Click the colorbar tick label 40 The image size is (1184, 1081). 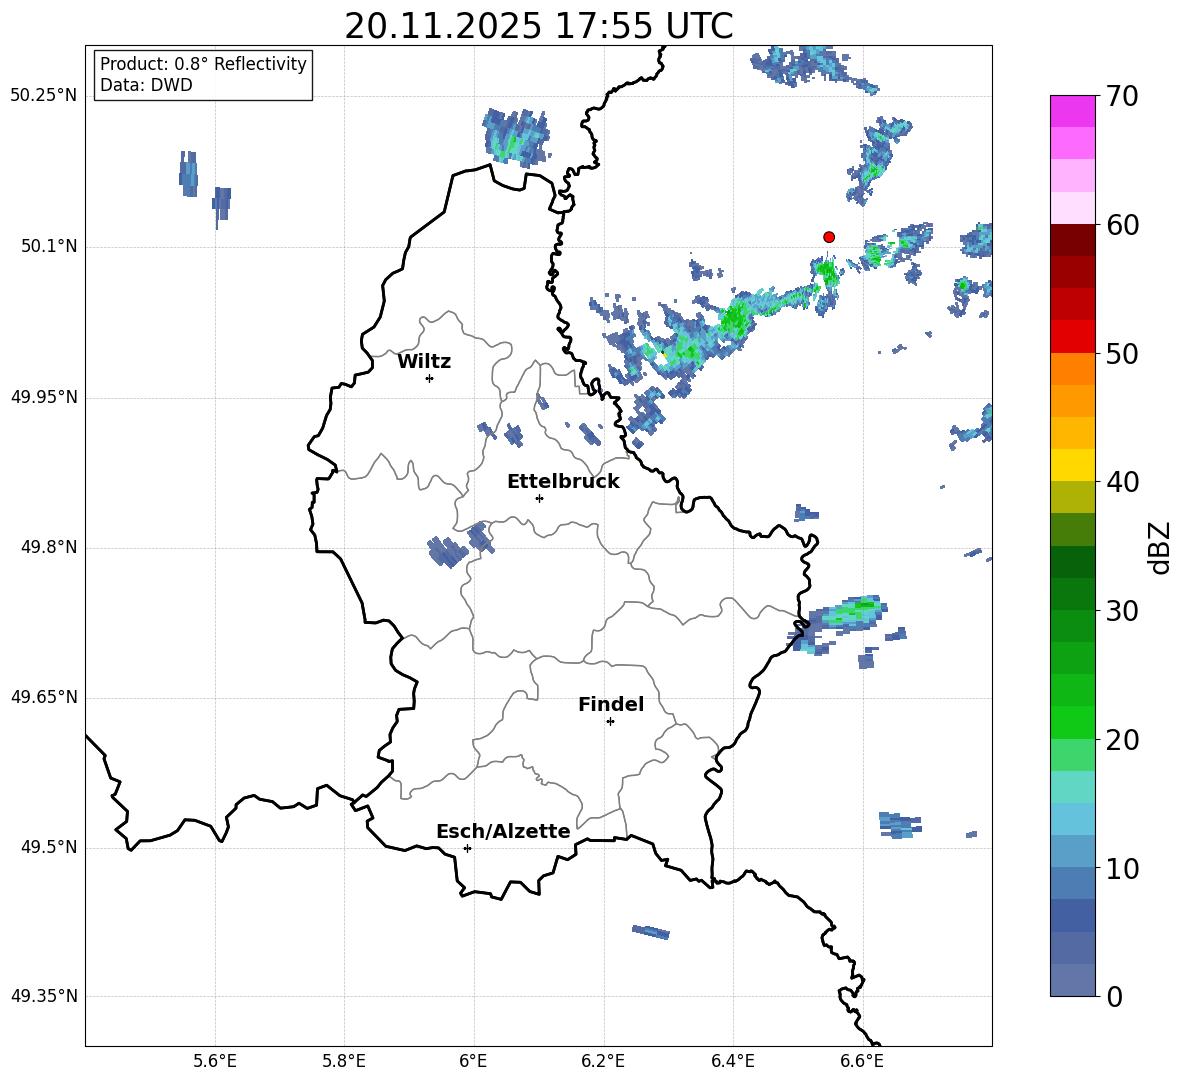1122,482
